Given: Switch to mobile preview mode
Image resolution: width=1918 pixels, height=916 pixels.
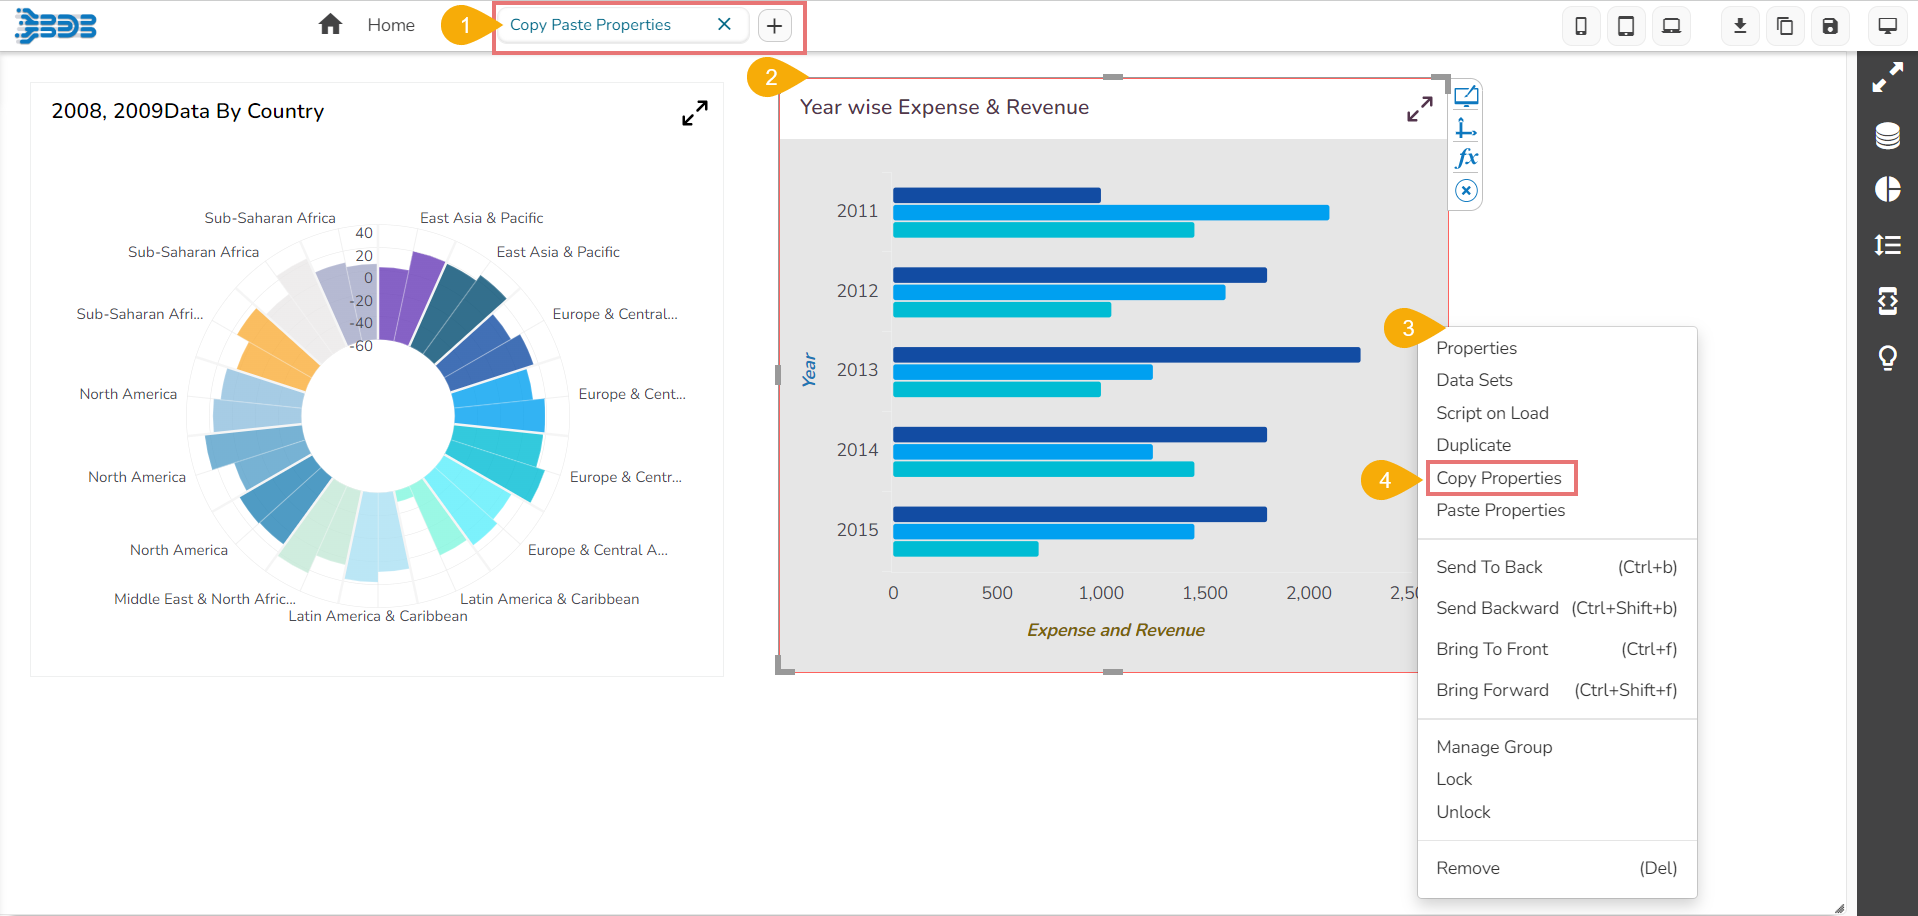Looking at the screenshot, I should point(1581,25).
